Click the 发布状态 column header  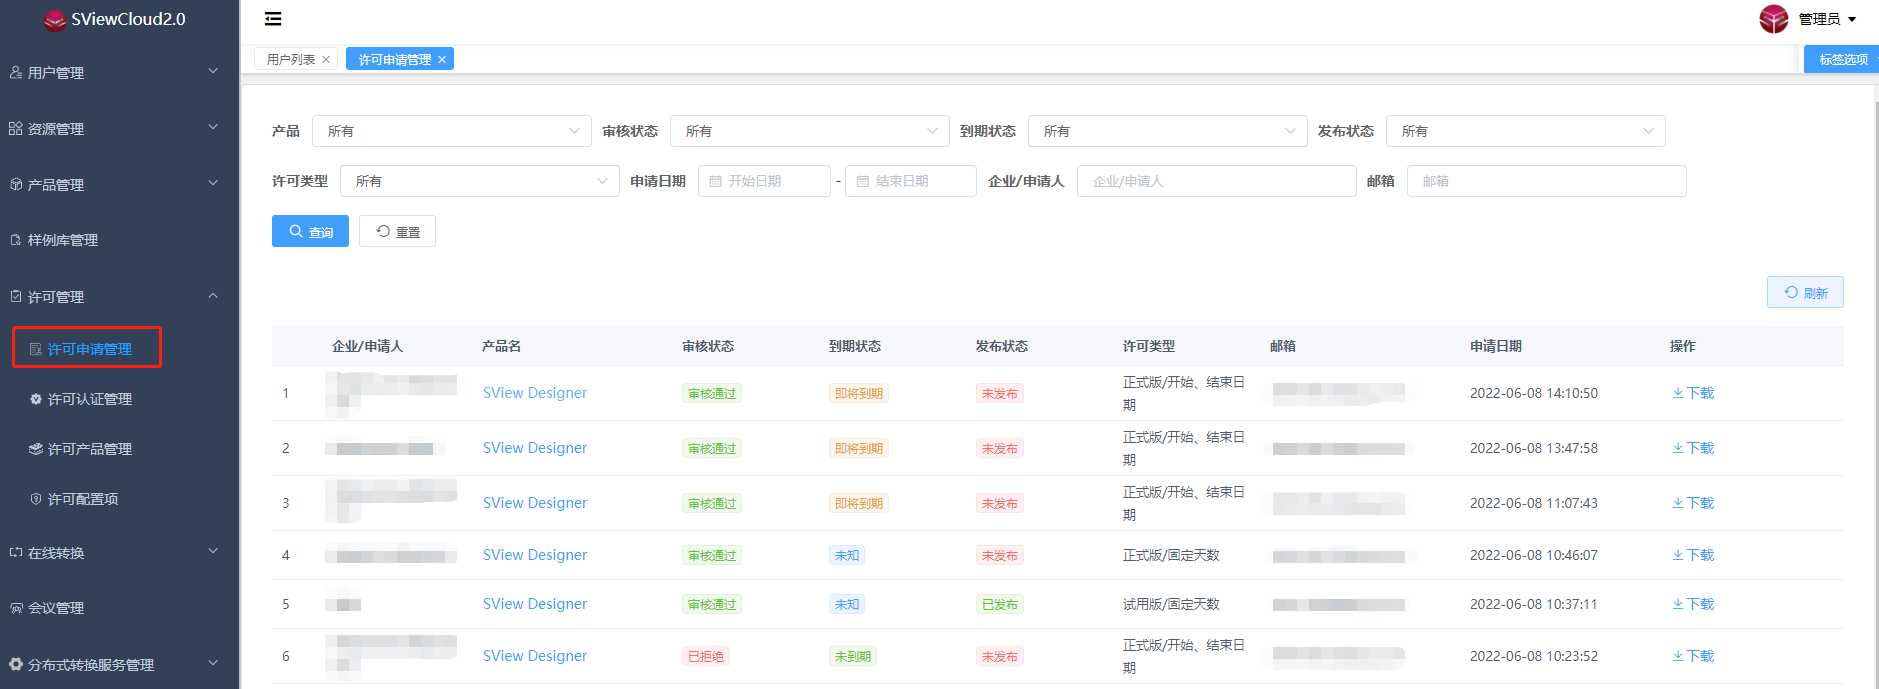1002,346
